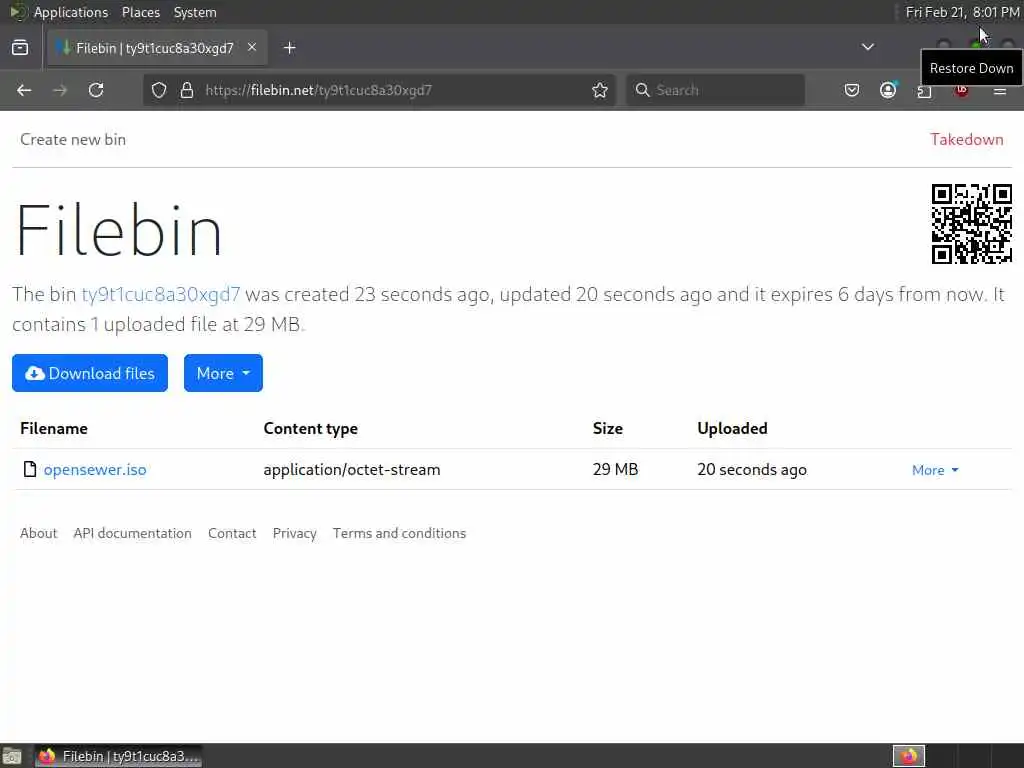Select the Filebin Firefox taskbar window button
The width and height of the screenshot is (1024, 768).
click(x=118, y=756)
